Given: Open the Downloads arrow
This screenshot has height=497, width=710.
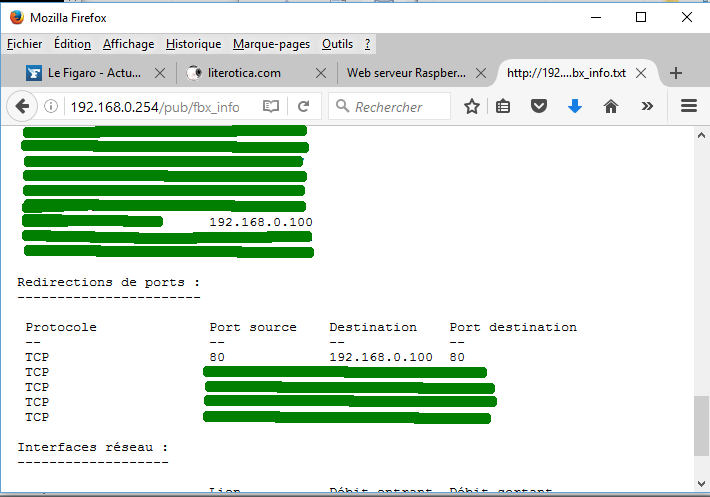Looking at the screenshot, I should pyautogui.click(x=575, y=106).
